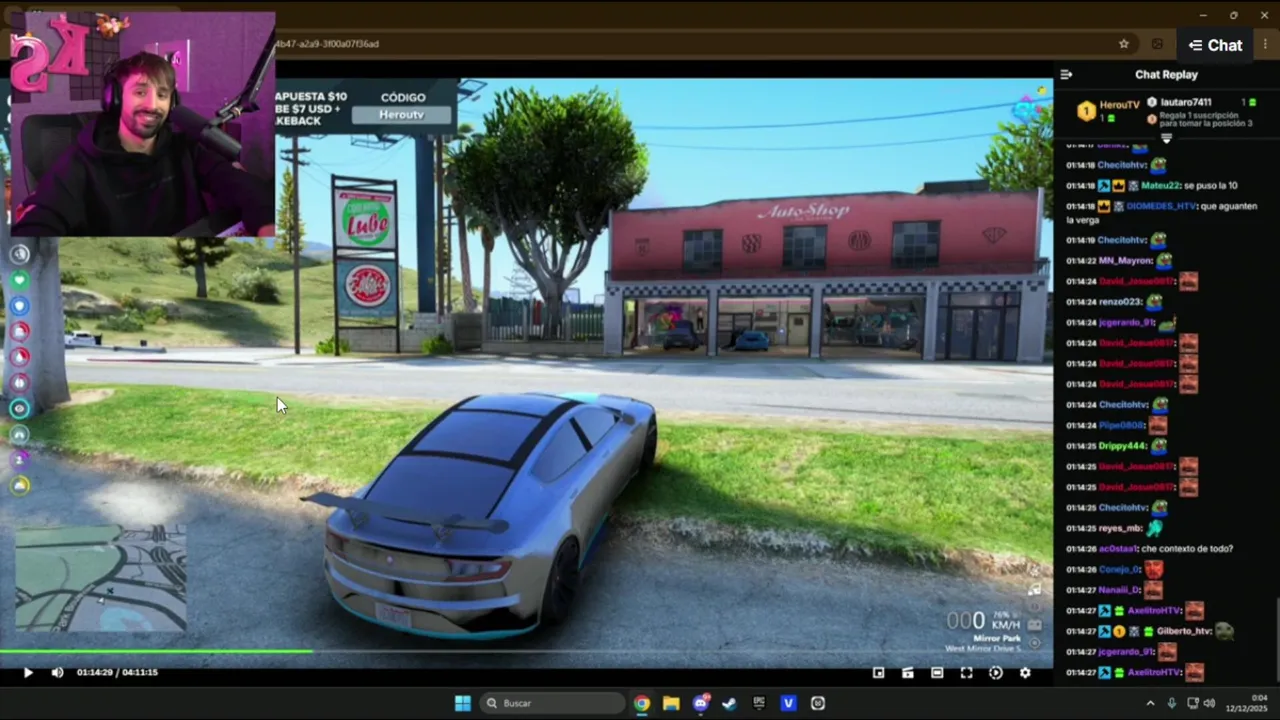
Task: Click username MN_Mayron in chat
Action: 1126,261
